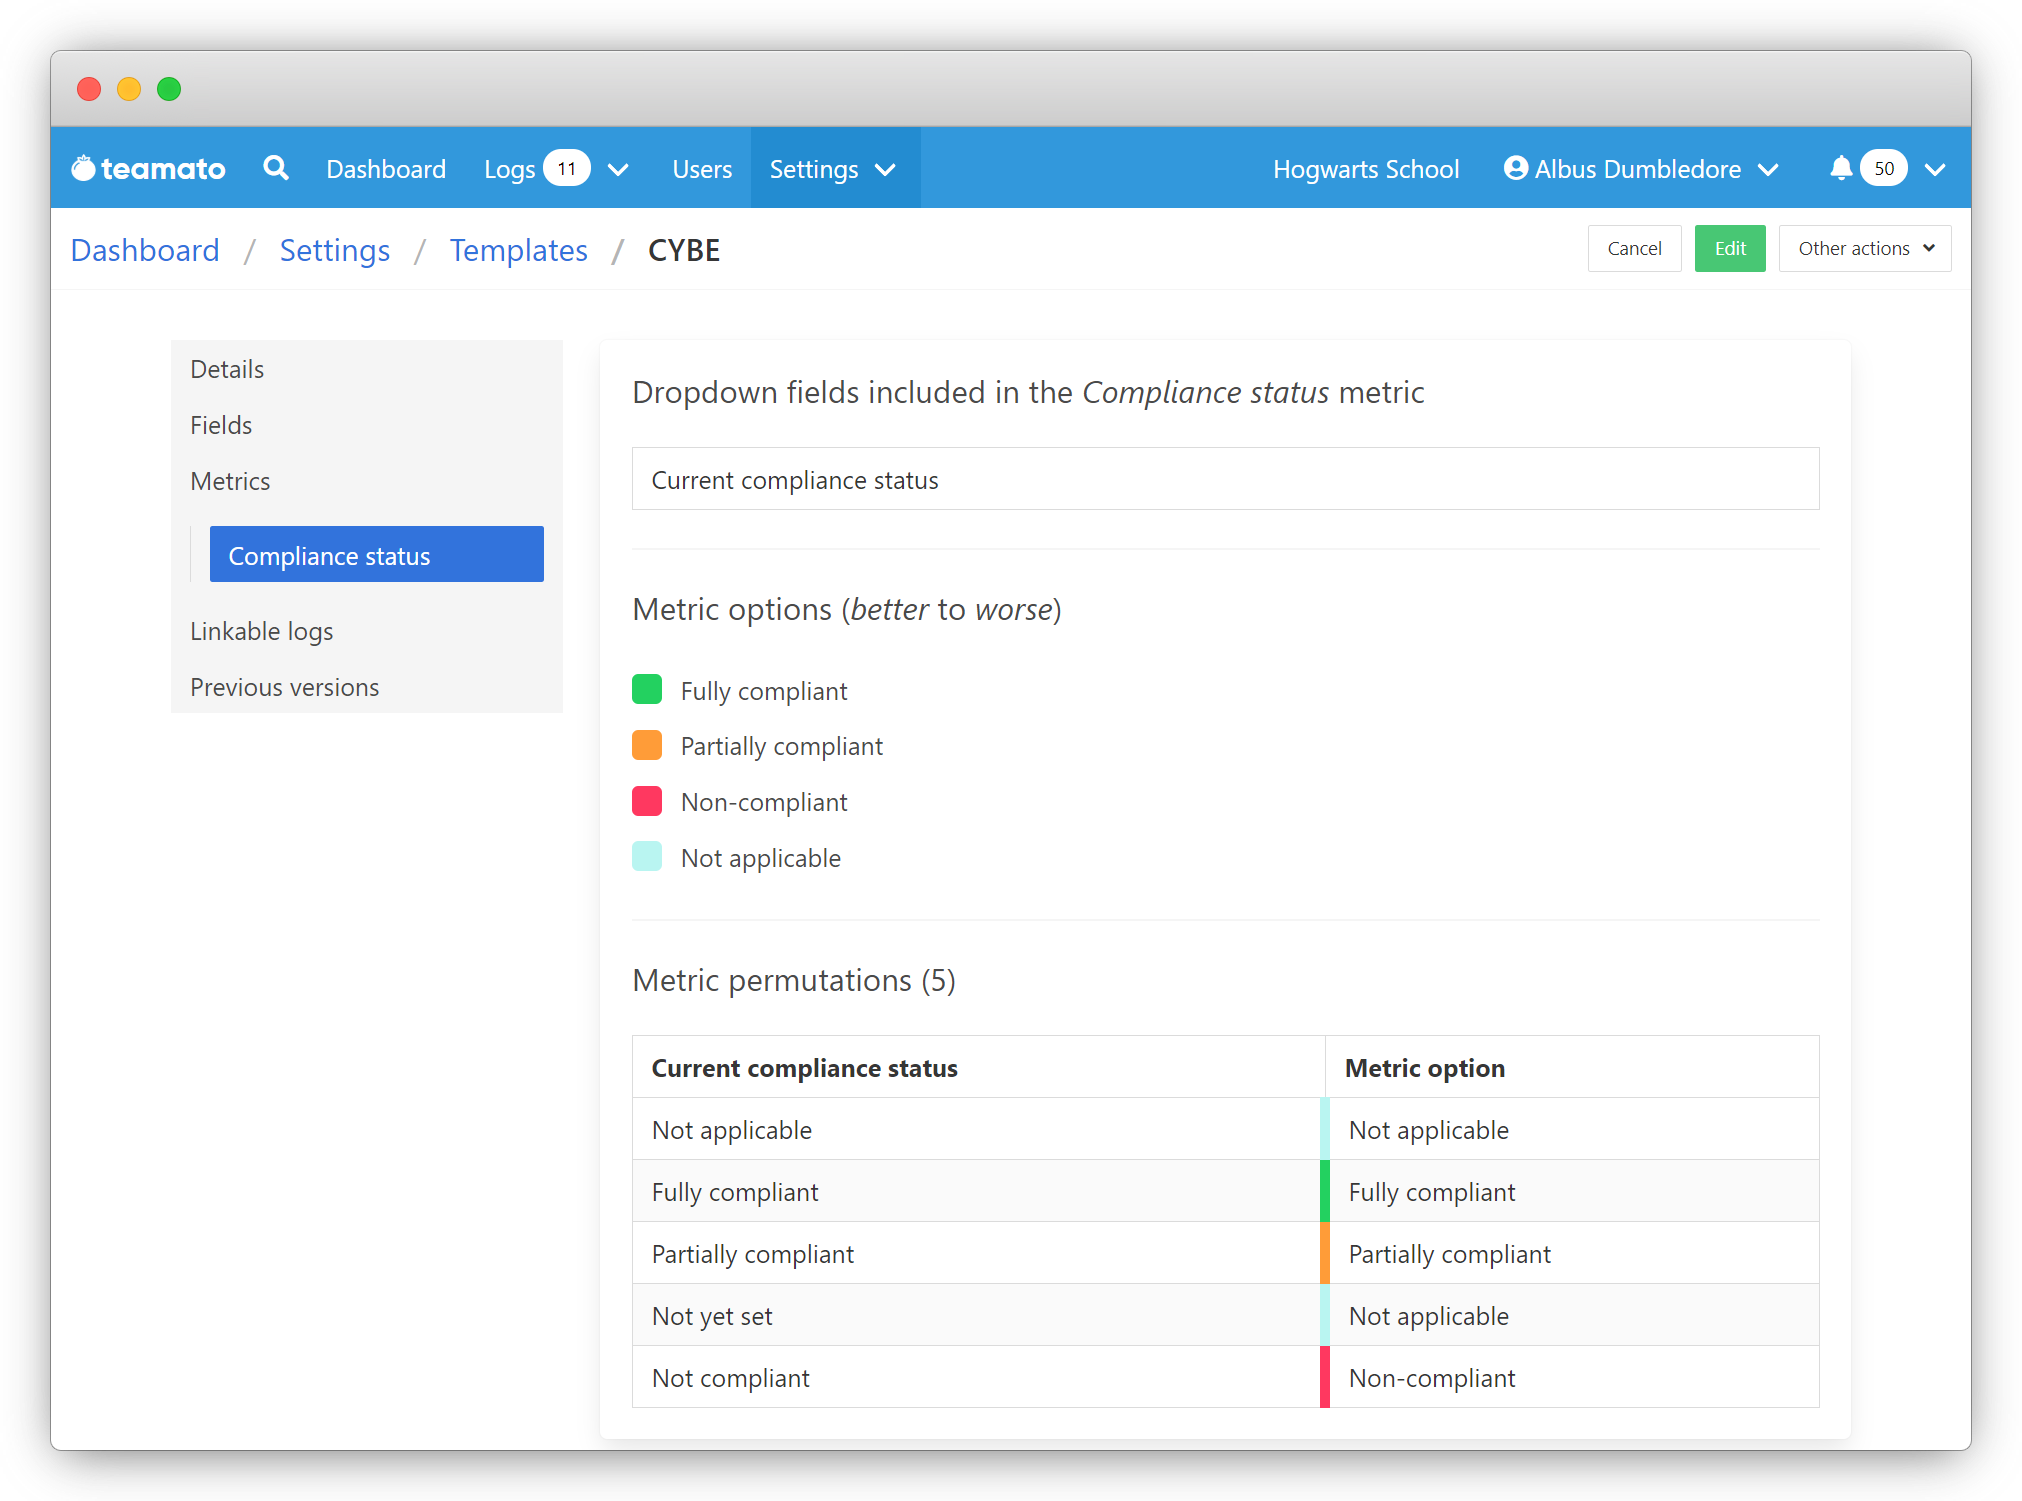
Task: Click Fully compliant metric option label
Action: [764, 691]
